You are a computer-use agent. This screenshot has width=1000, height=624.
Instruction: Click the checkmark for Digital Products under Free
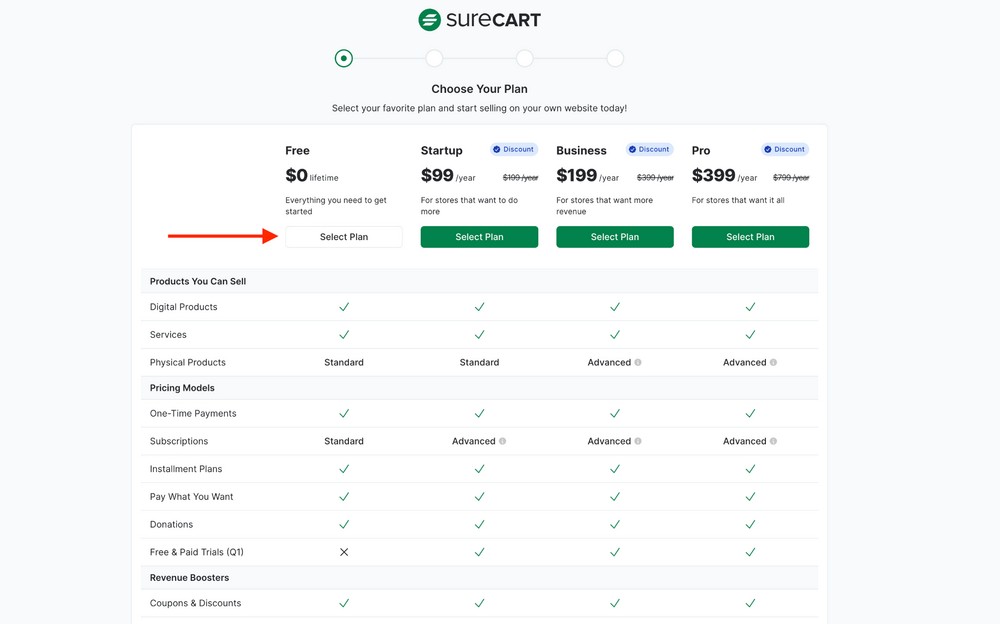pos(344,306)
